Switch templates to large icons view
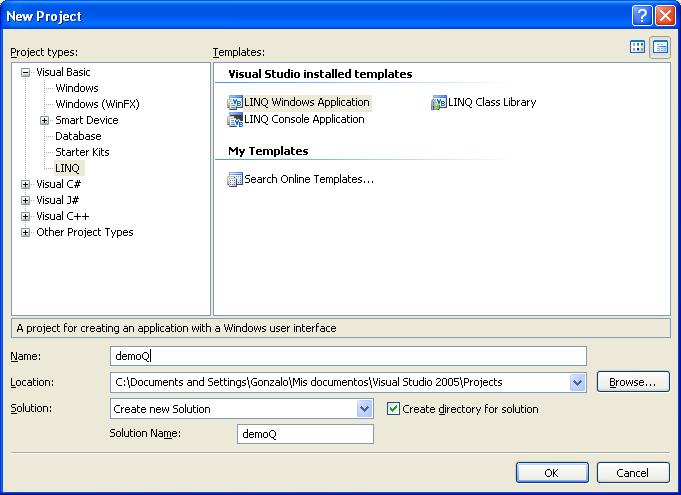The width and height of the screenshot is (681, 495). click(637, 46)
